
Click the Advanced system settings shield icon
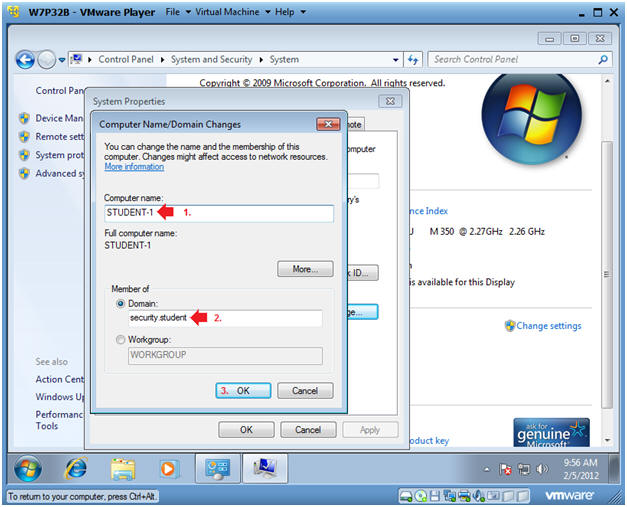coord(24,174)
